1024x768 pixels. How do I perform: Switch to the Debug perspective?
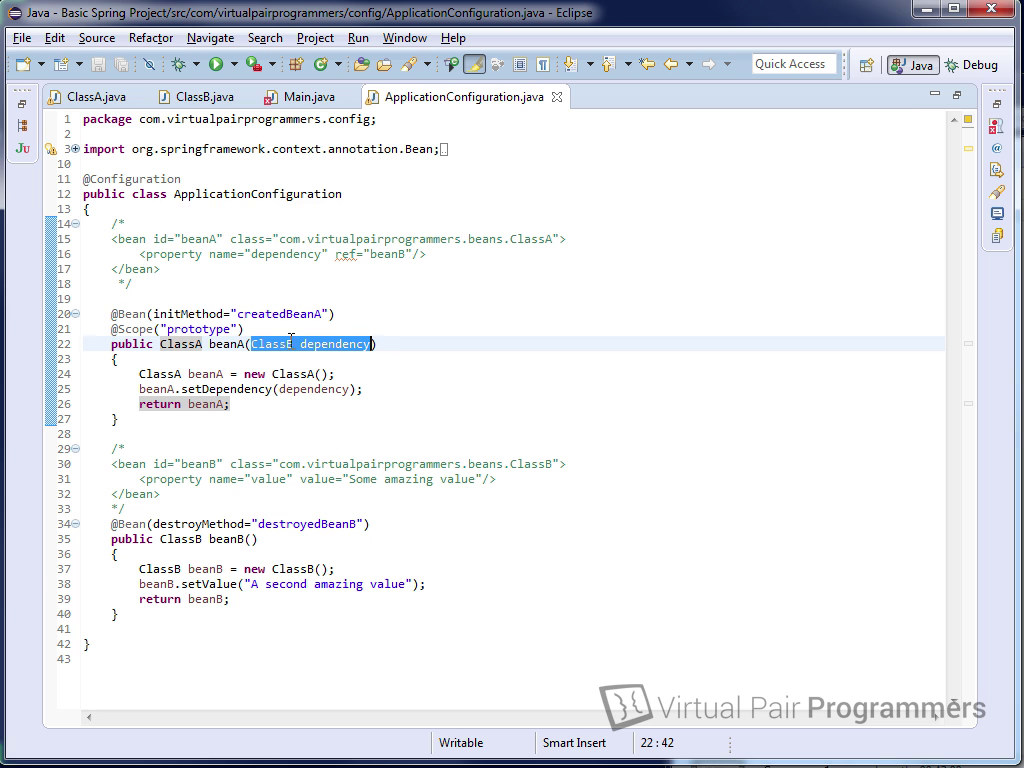972,65
